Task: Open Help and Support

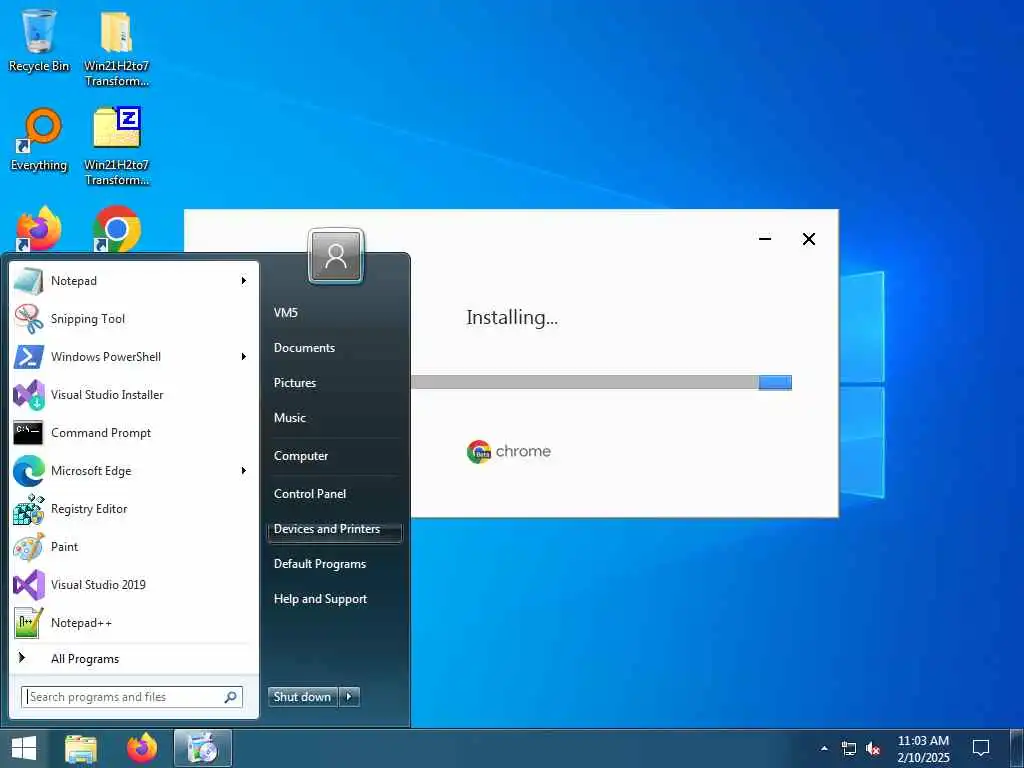Action: (x=320, y=599)
